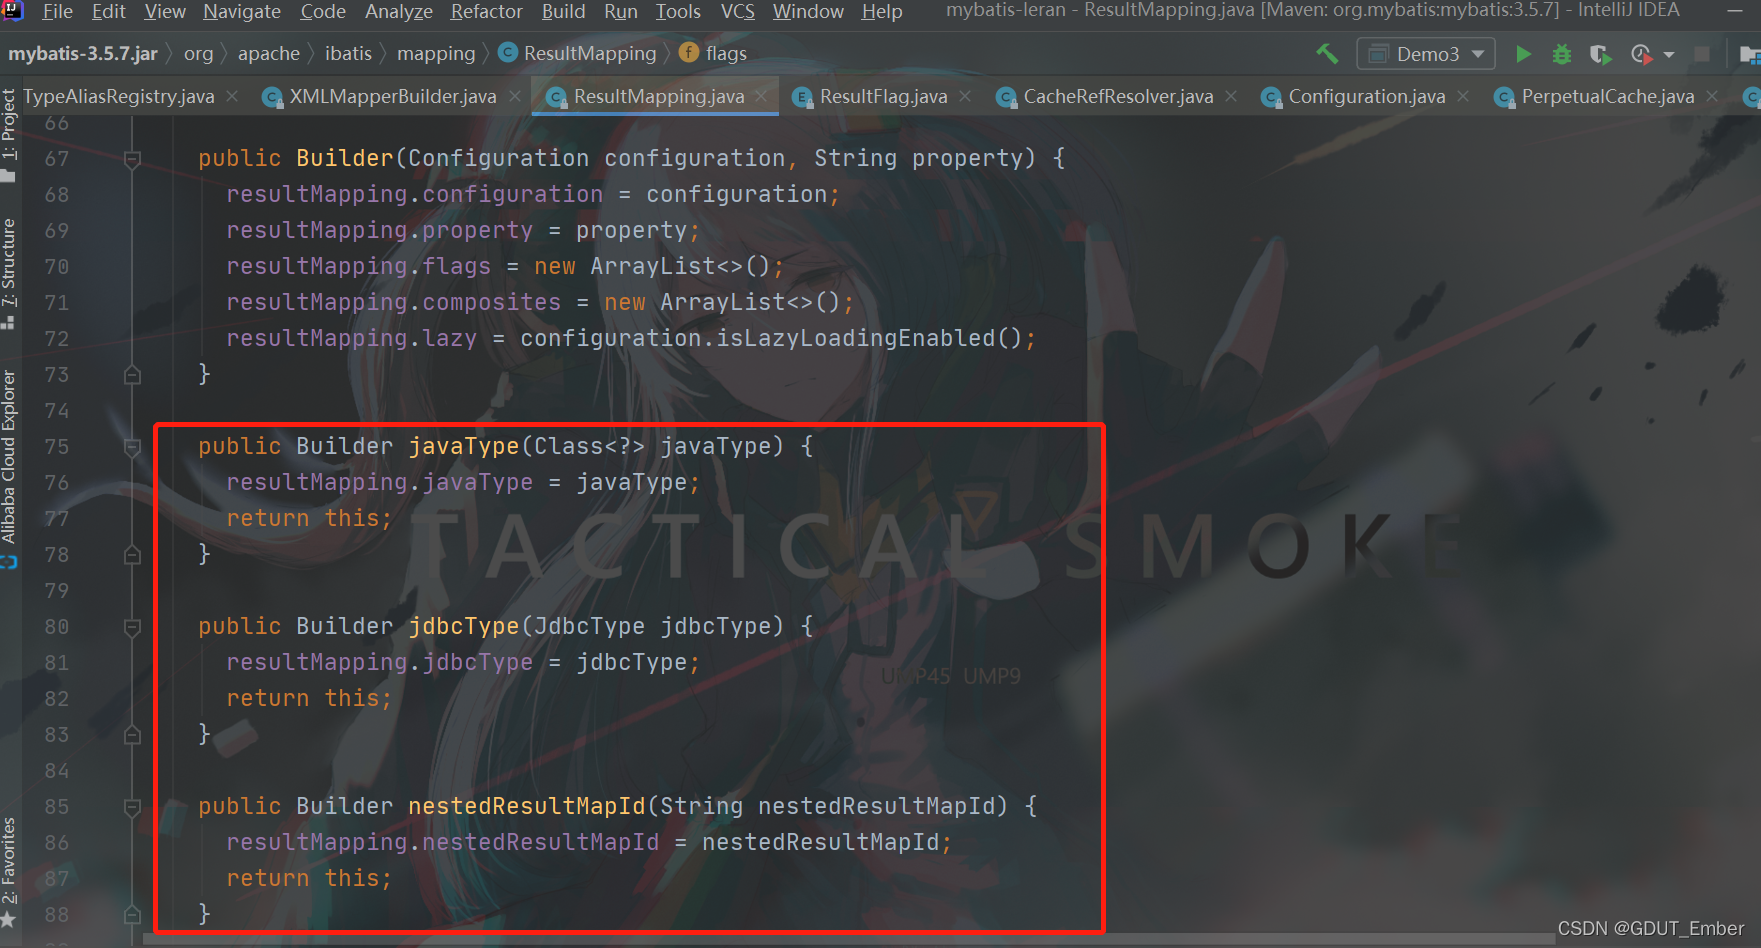Open the Analyze menu

399,11
